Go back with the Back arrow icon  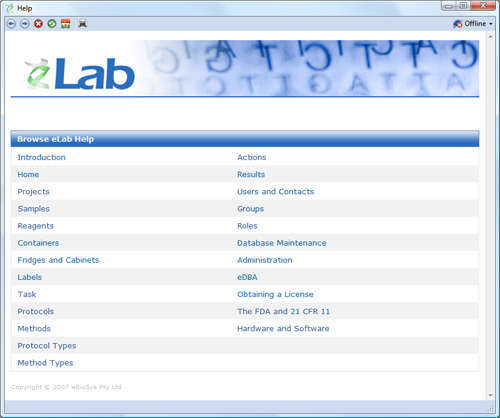tap(11, 24)
